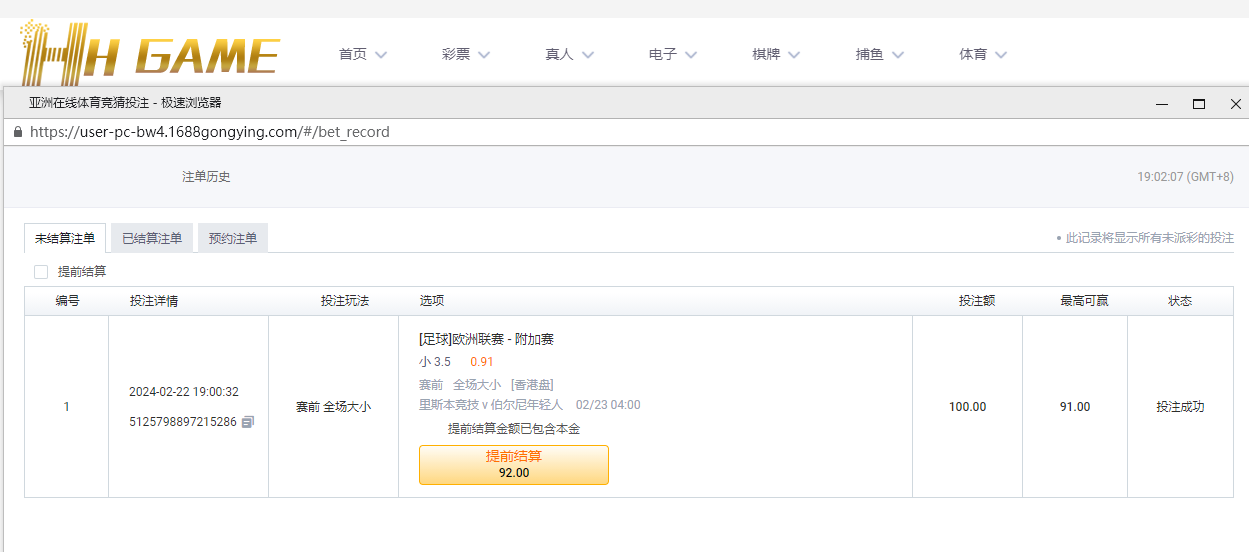
Task: Open the 体育 navigation menu
Action: [983, 54]
